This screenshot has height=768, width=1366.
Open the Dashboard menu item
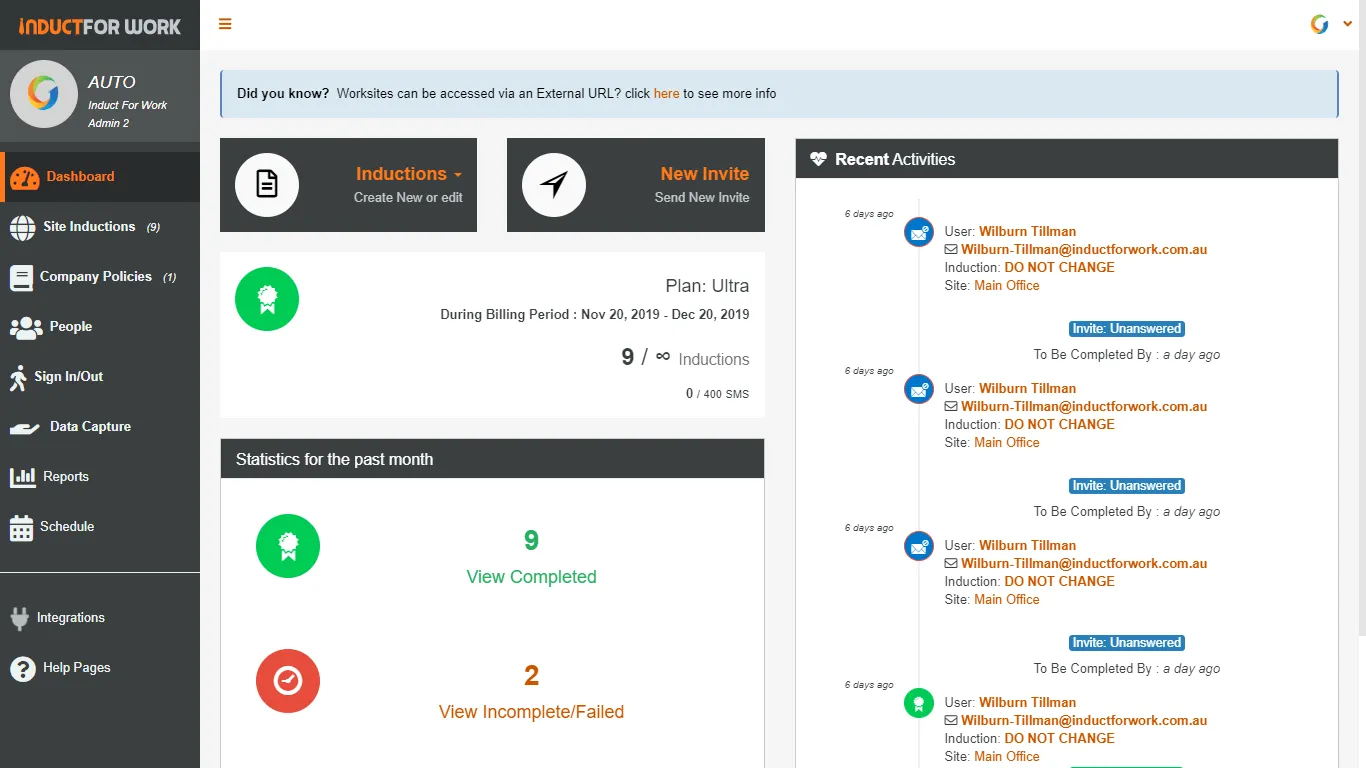(x=100, y=177)
